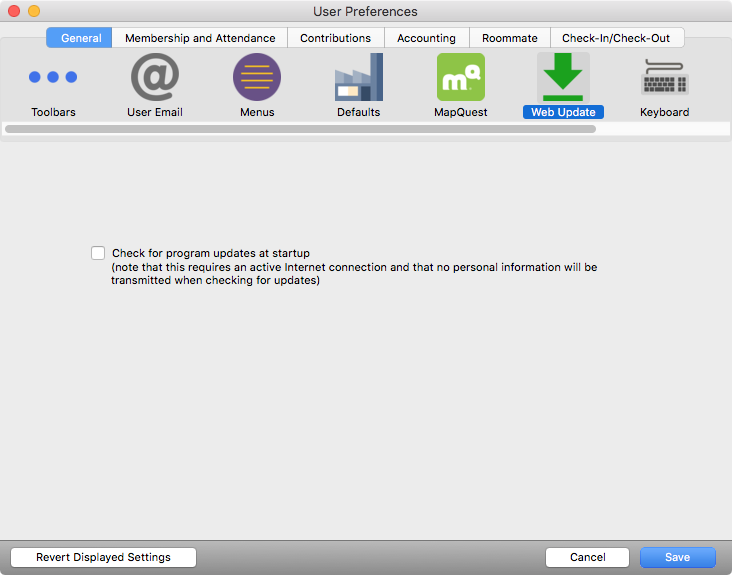Select the User Email @ icon
Screen dimensions: 732x575
pos(155,78)
